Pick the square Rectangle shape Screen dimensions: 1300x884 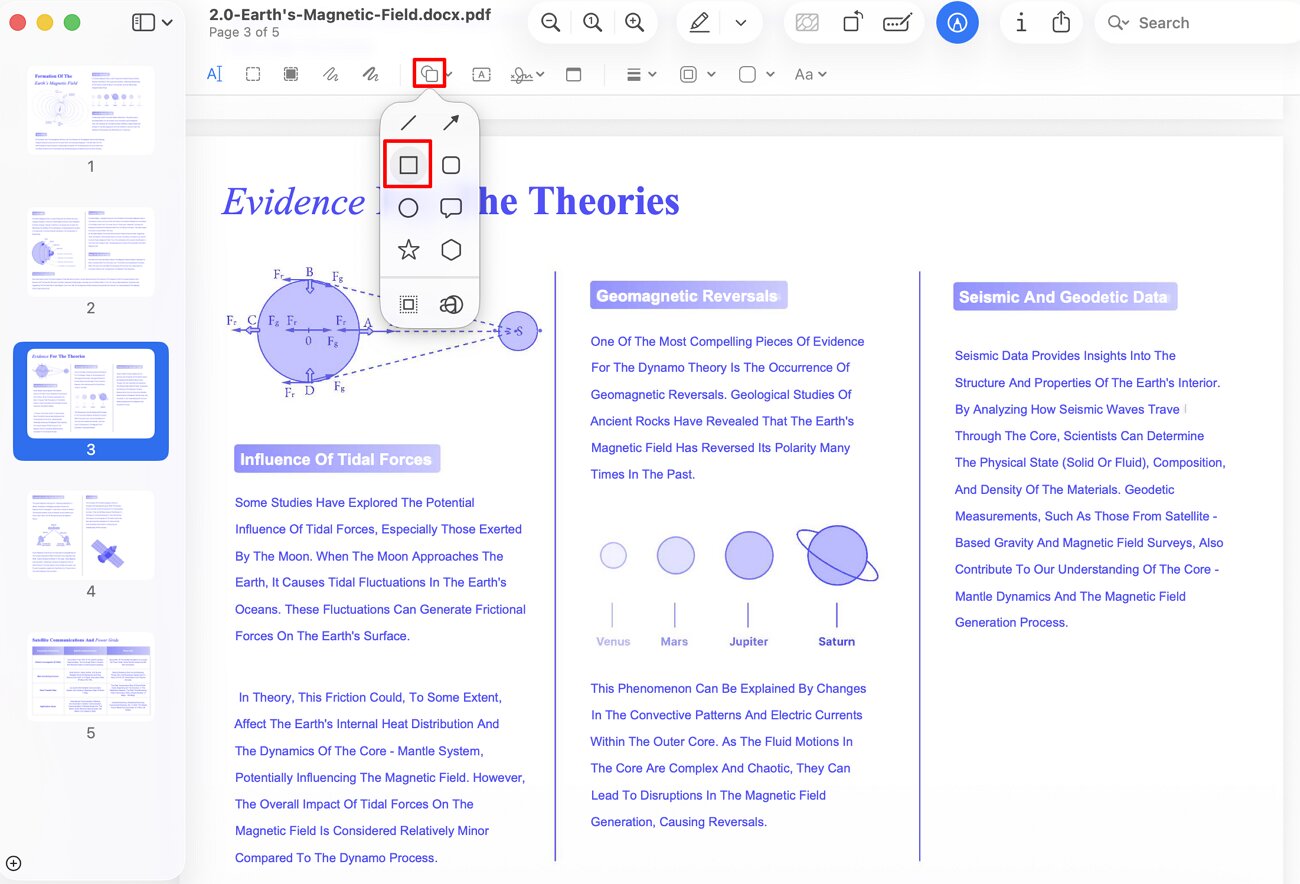(408, 165)
